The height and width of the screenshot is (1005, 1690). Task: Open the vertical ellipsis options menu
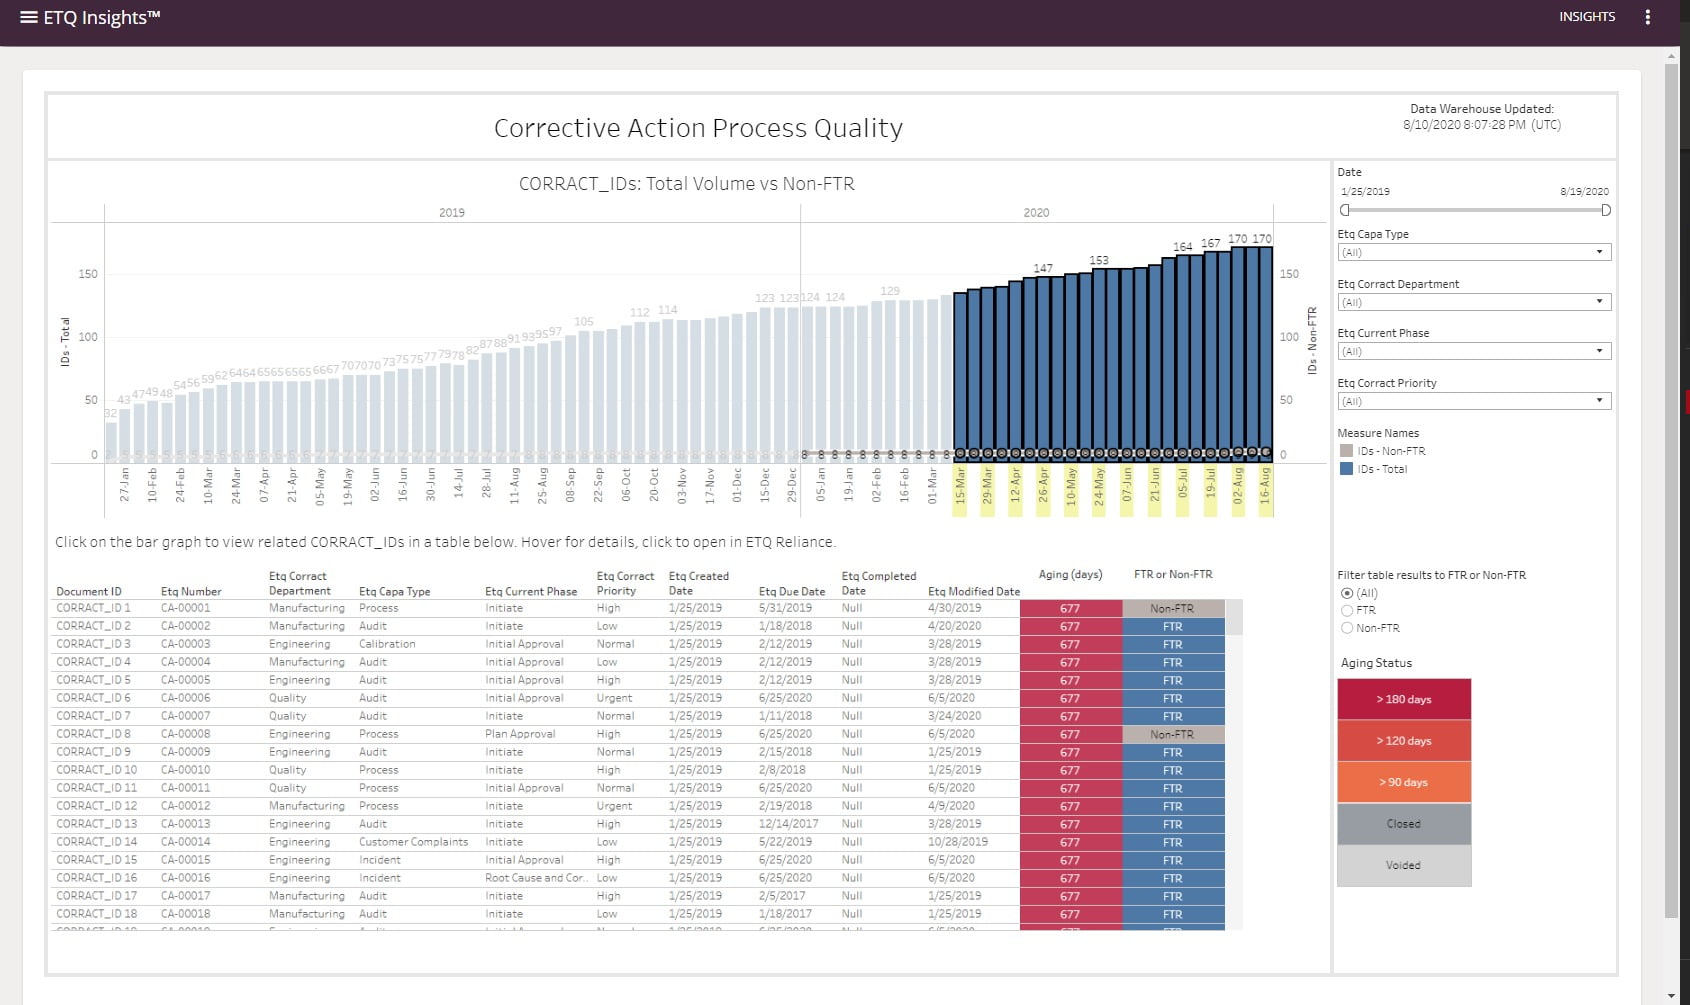point(1648,17)
